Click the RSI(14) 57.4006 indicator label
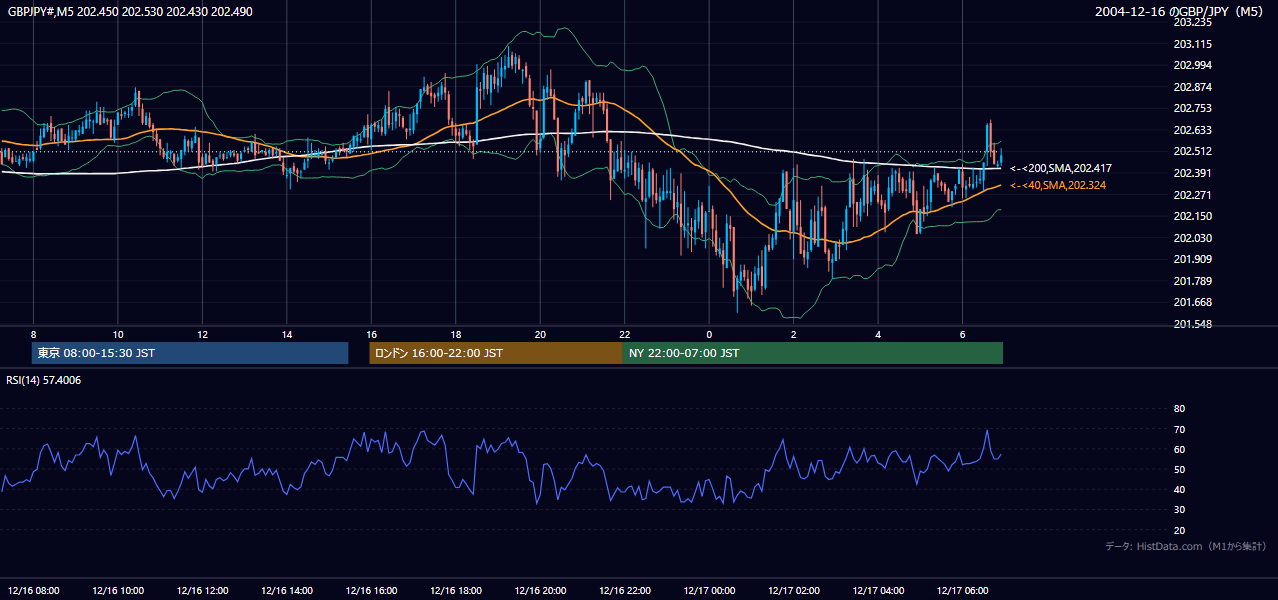The height and width of the screenshot is (600, 1278). [x=44, y=380]
